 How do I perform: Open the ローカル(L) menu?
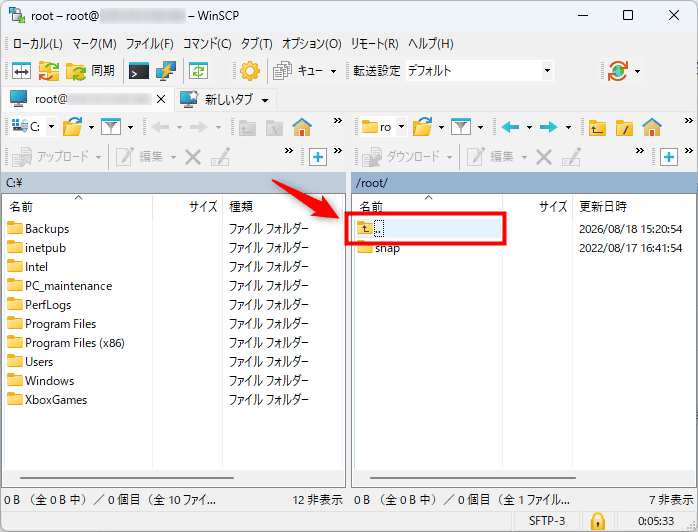coord(38,44)
